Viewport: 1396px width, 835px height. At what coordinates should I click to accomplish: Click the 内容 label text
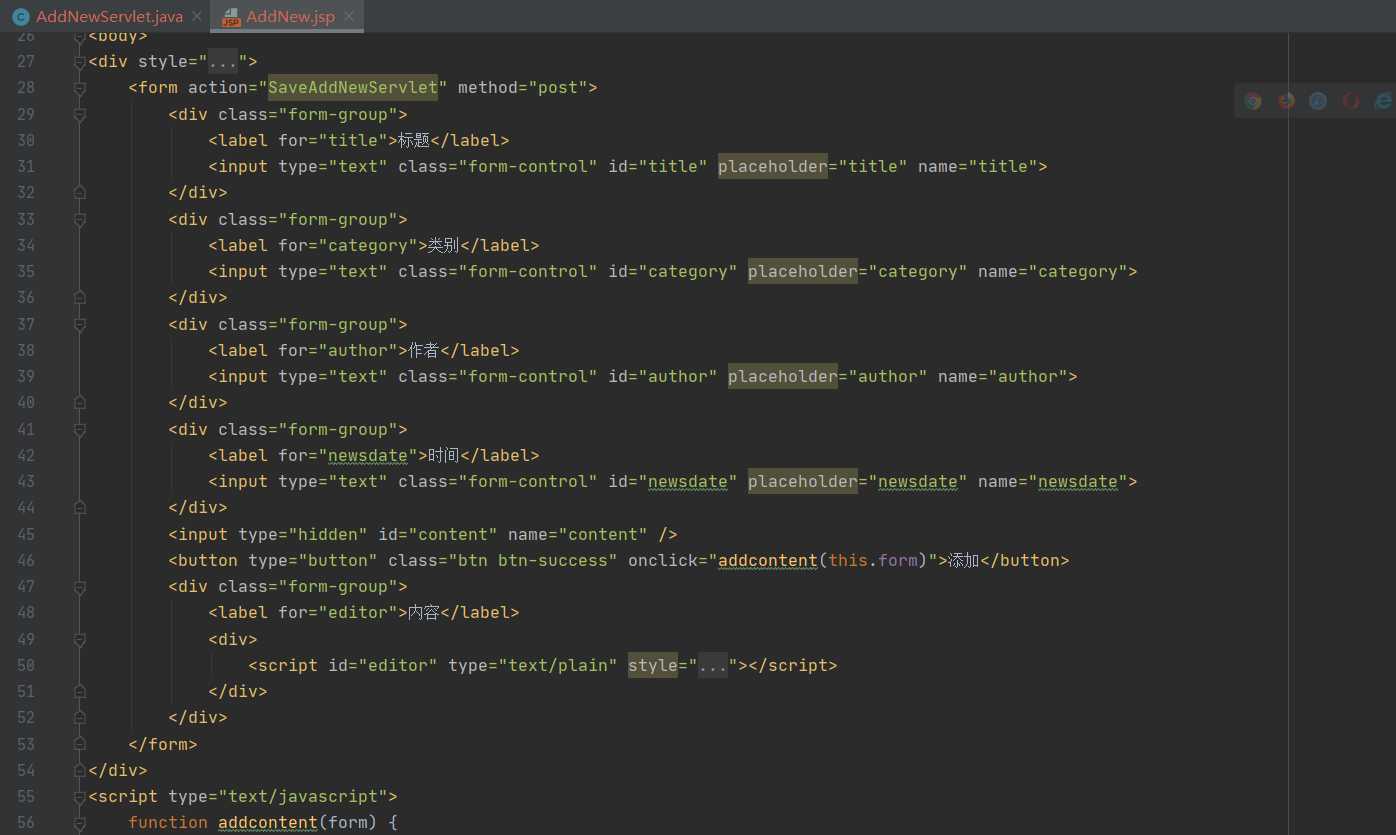click(423, 612)
